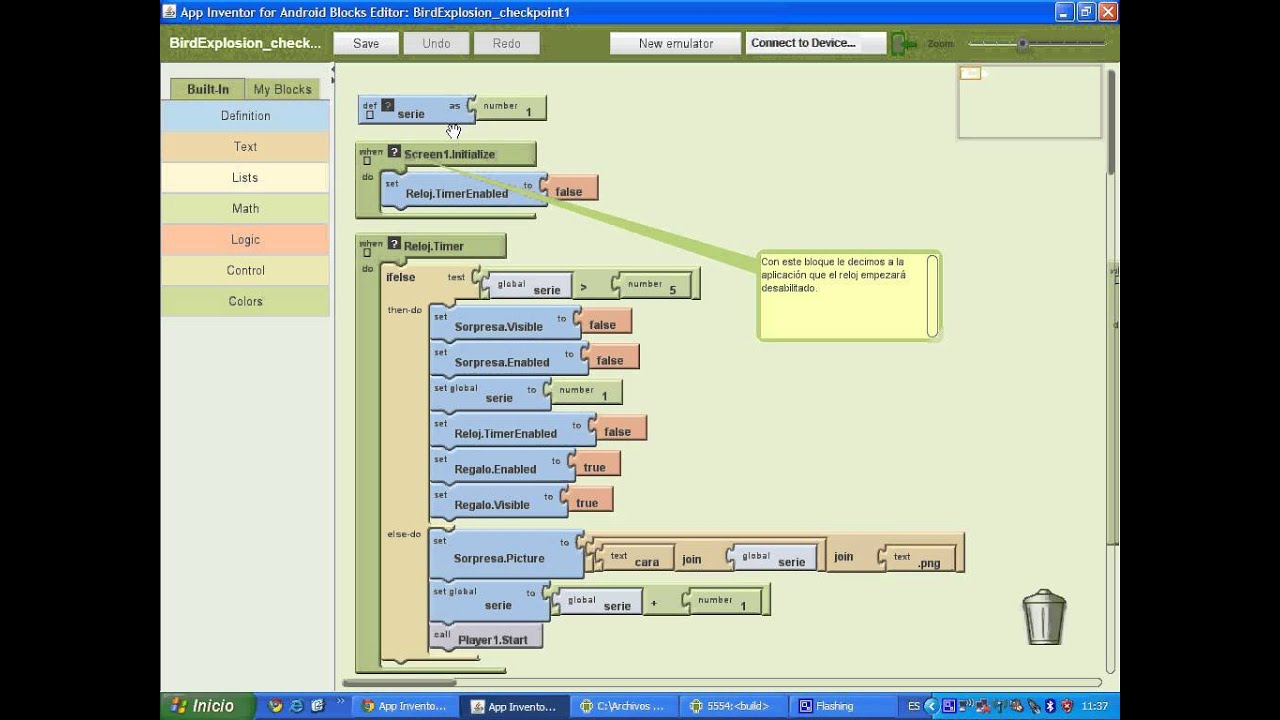
Task: Switch to the Built-In tab
Action: [208, 89]
